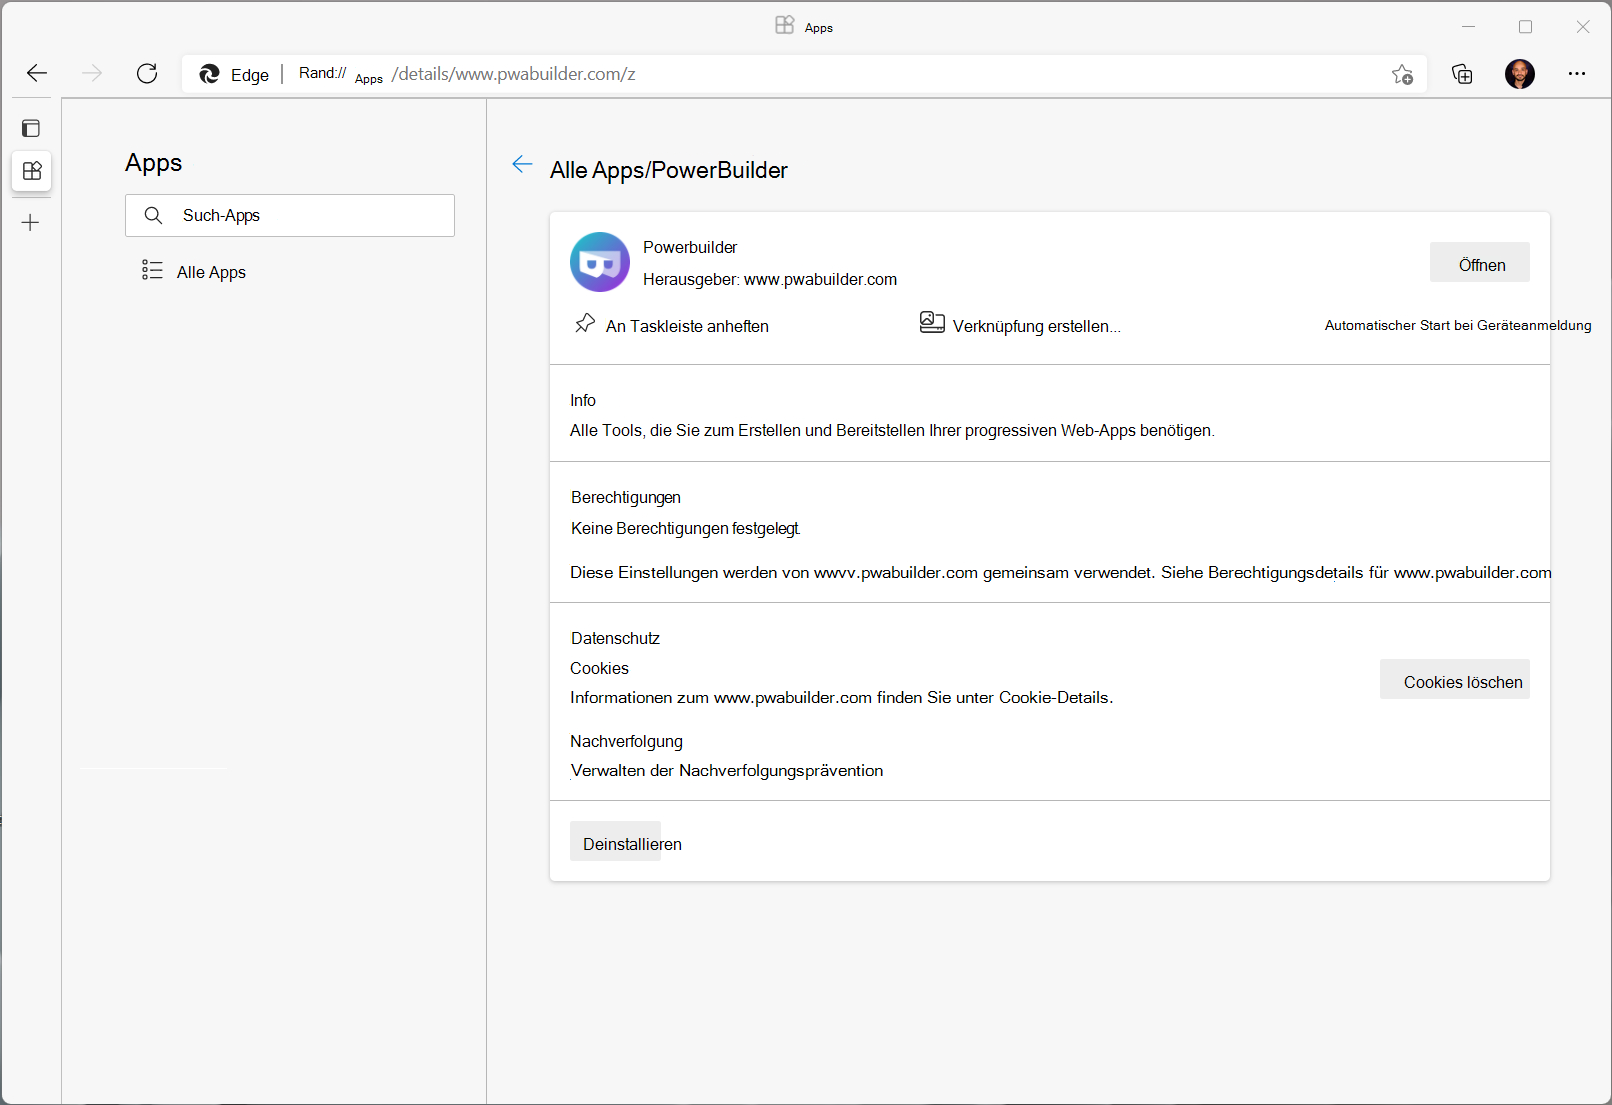Go back using browser back arrow
1612x1105 pixels.
coord(37,73)
